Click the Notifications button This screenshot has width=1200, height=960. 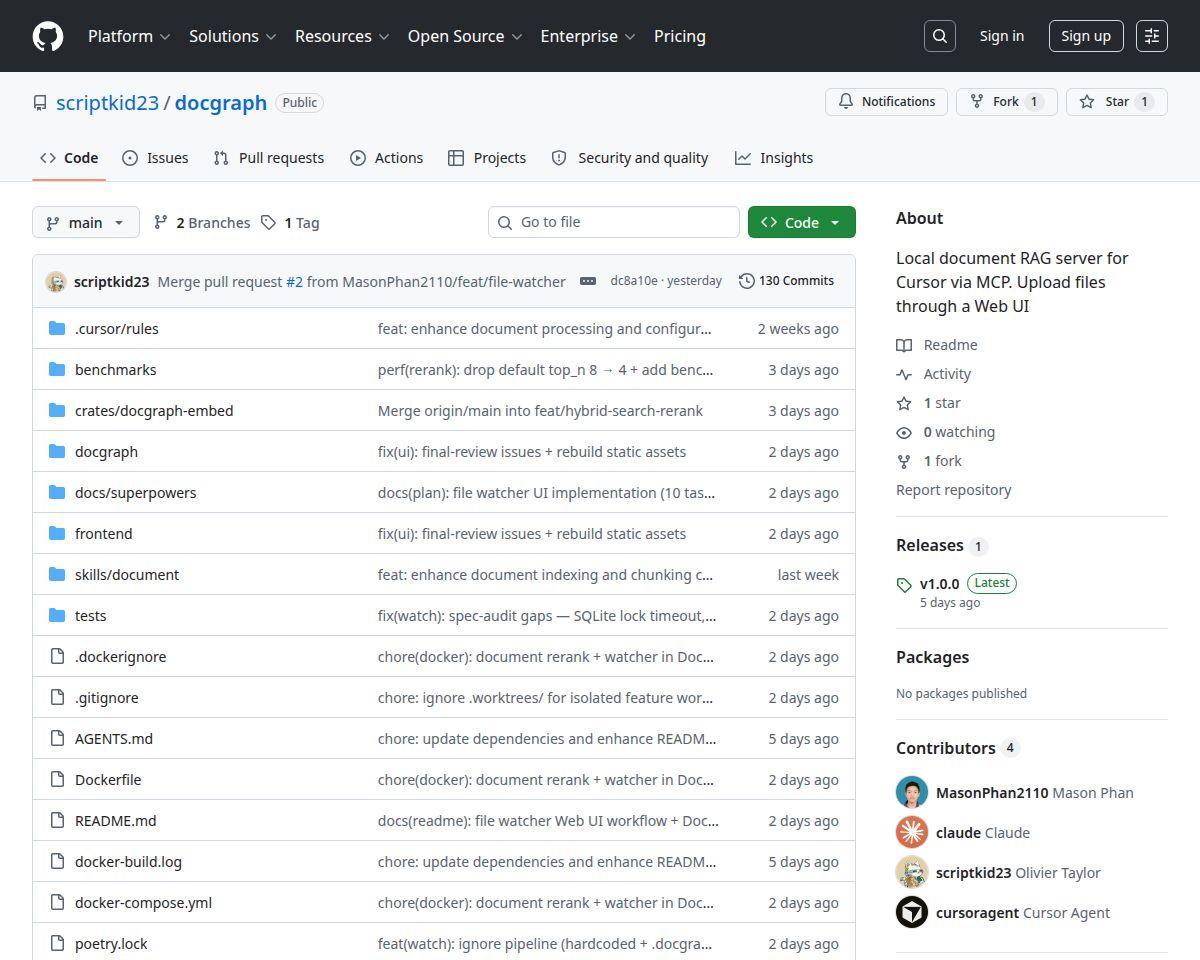tap(886, 102)
